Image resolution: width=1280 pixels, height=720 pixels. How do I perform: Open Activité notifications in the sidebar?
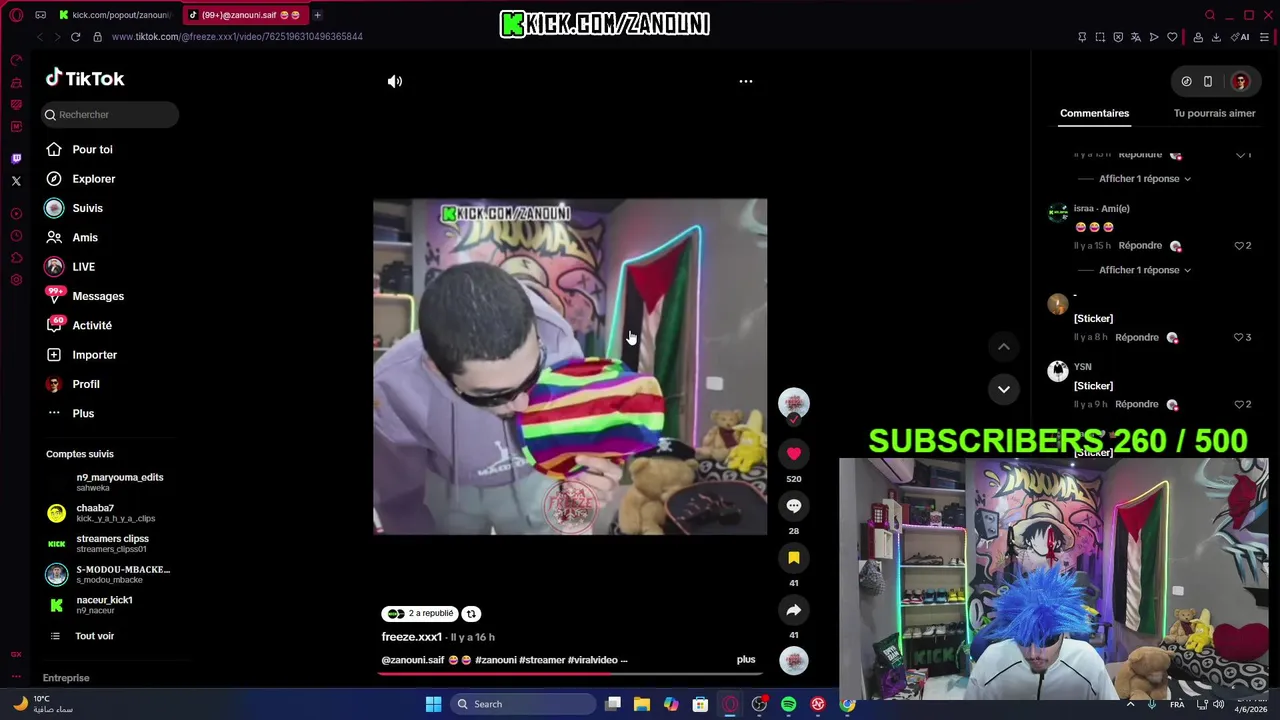(92, 326)
